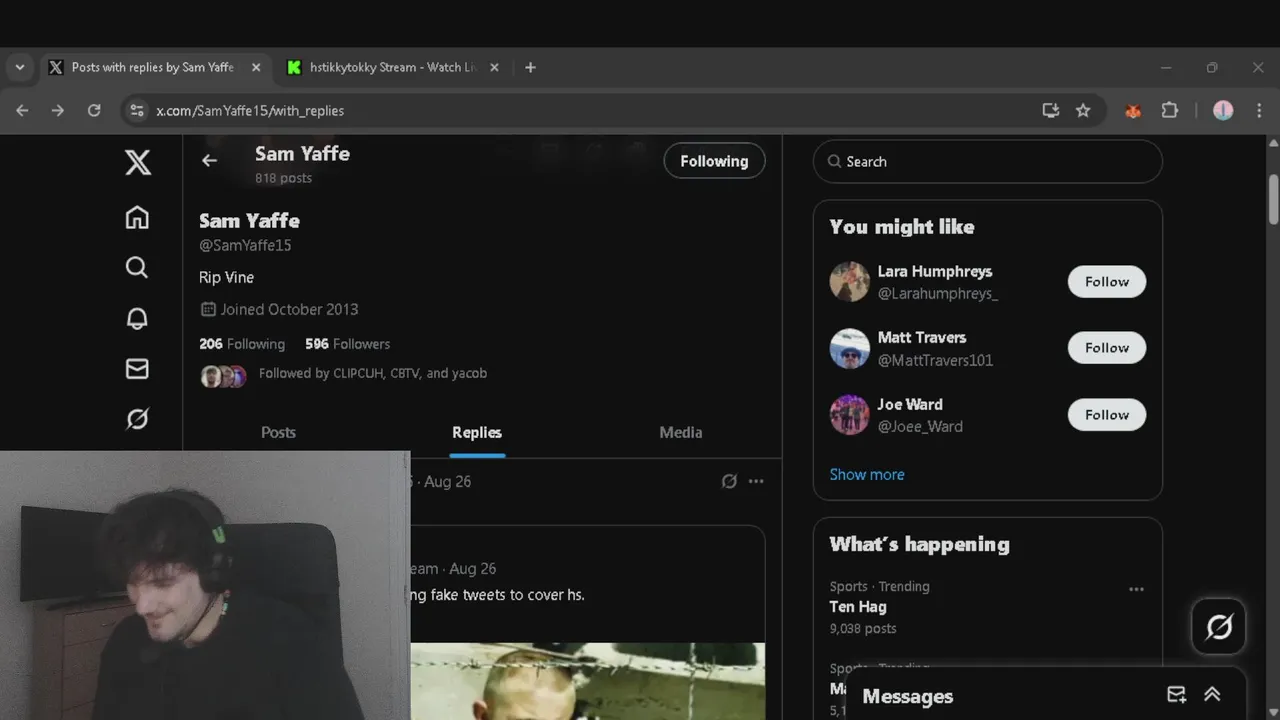The height and width of the screenshot is (720, 1280).
Task: Switch to the Posts profile tab
Action: coord(278,432)
